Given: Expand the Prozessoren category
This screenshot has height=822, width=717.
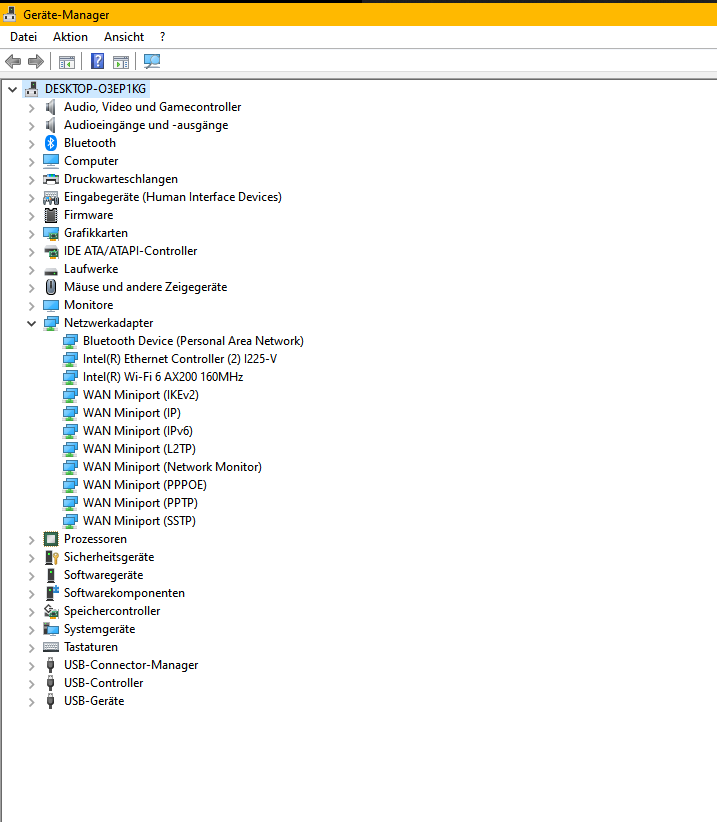Looking at the screenshot, I should [x=31, y=540].
